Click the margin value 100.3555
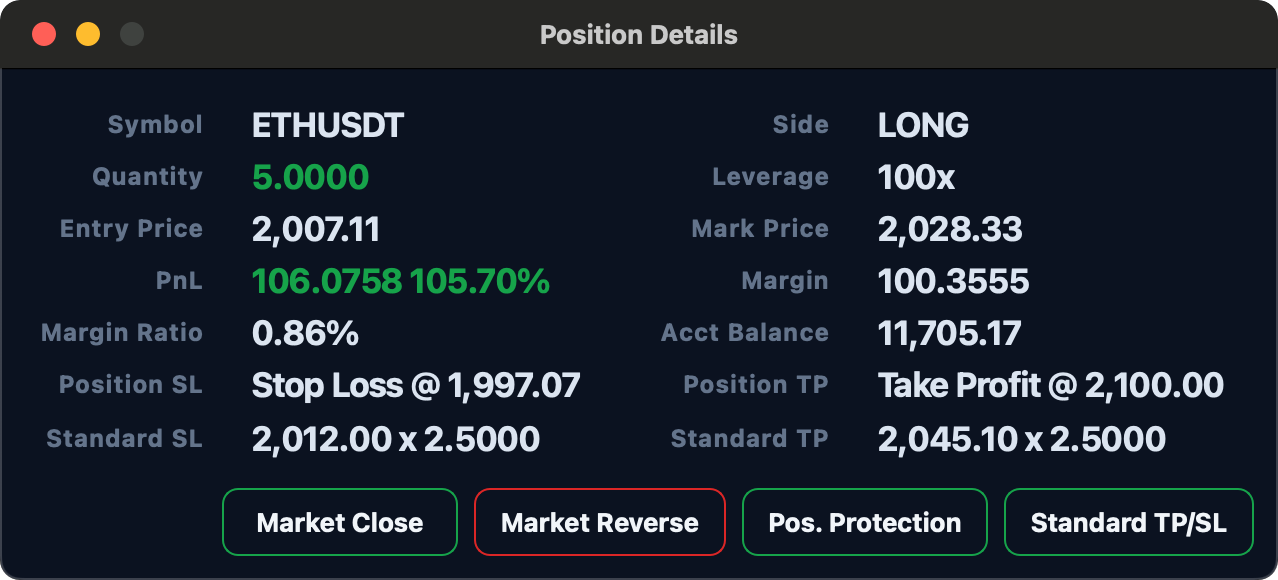 tap(953, 281)
